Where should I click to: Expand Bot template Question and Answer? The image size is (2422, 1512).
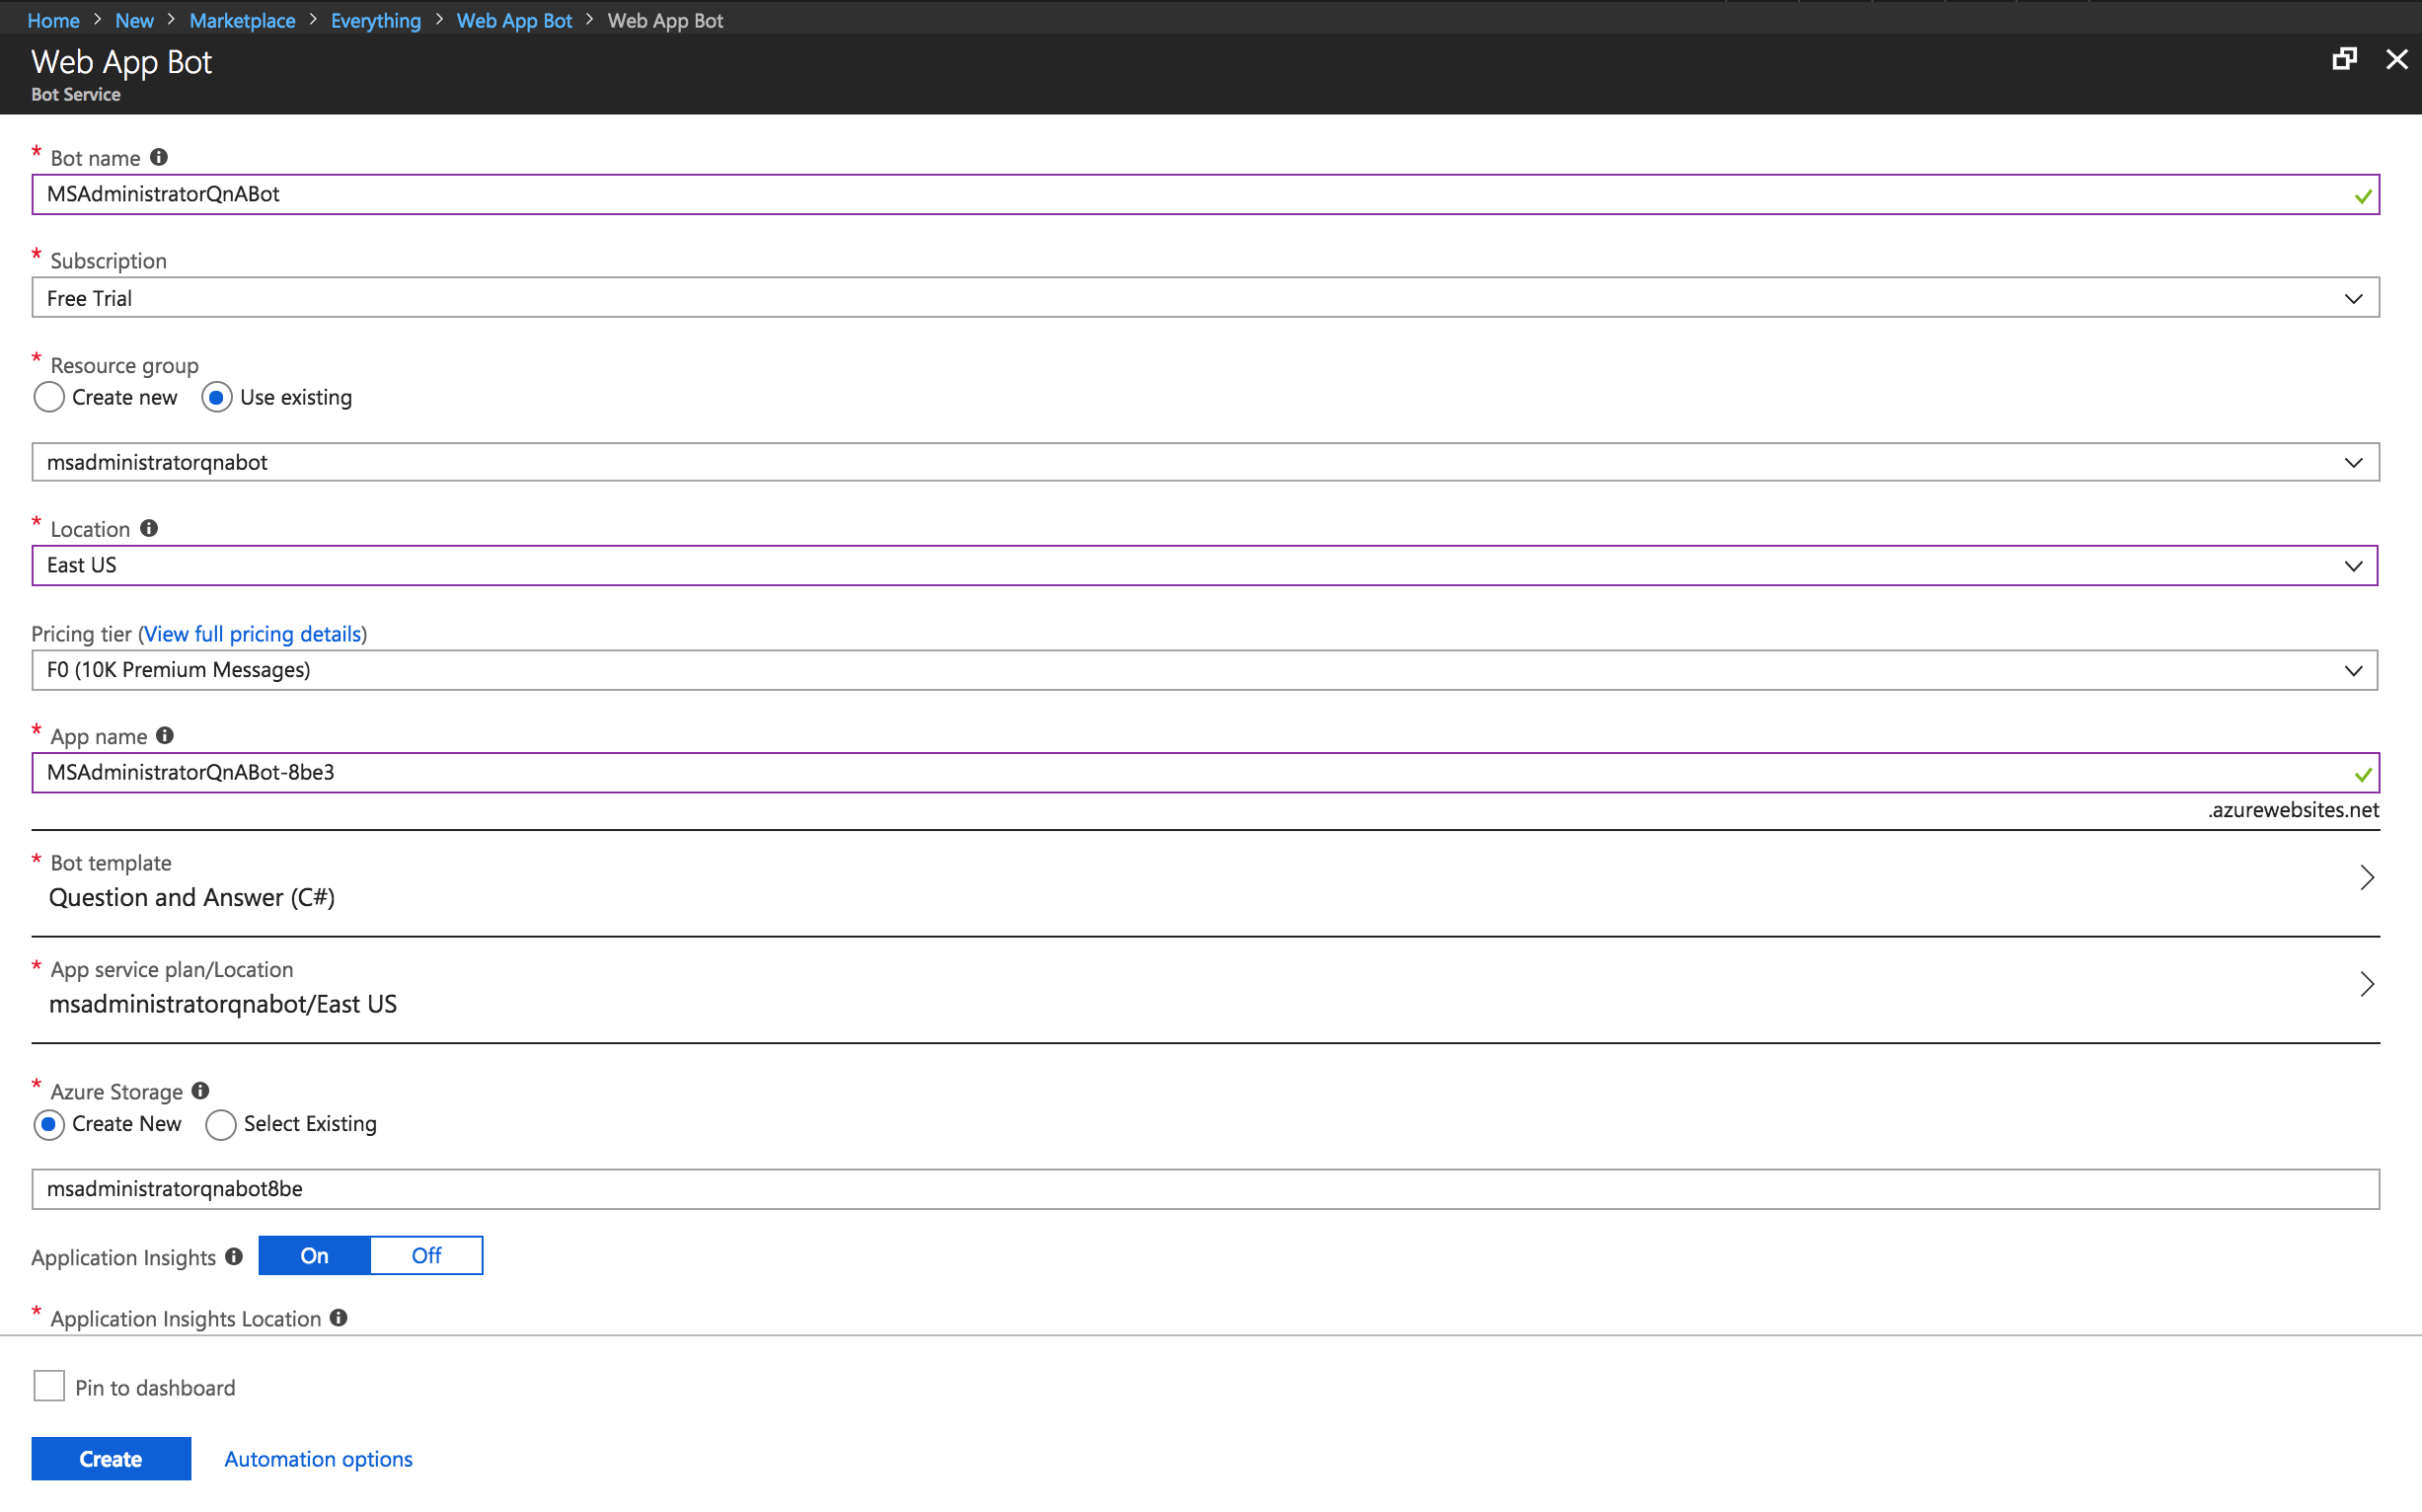point(1205,881)
